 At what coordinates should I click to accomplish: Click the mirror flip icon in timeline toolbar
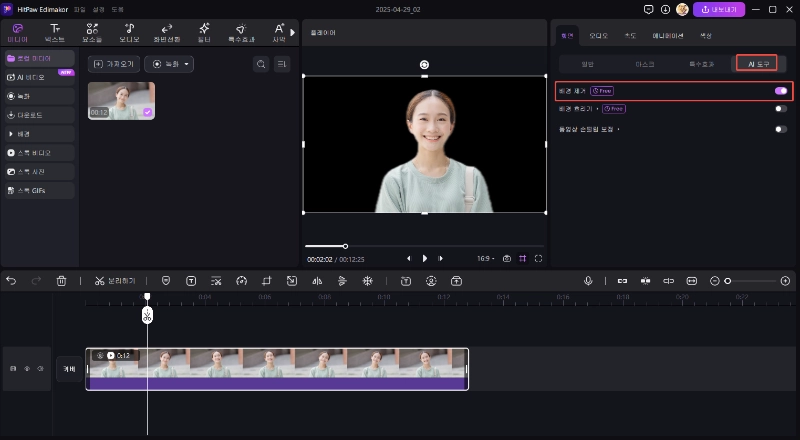[x=317, y=281]
